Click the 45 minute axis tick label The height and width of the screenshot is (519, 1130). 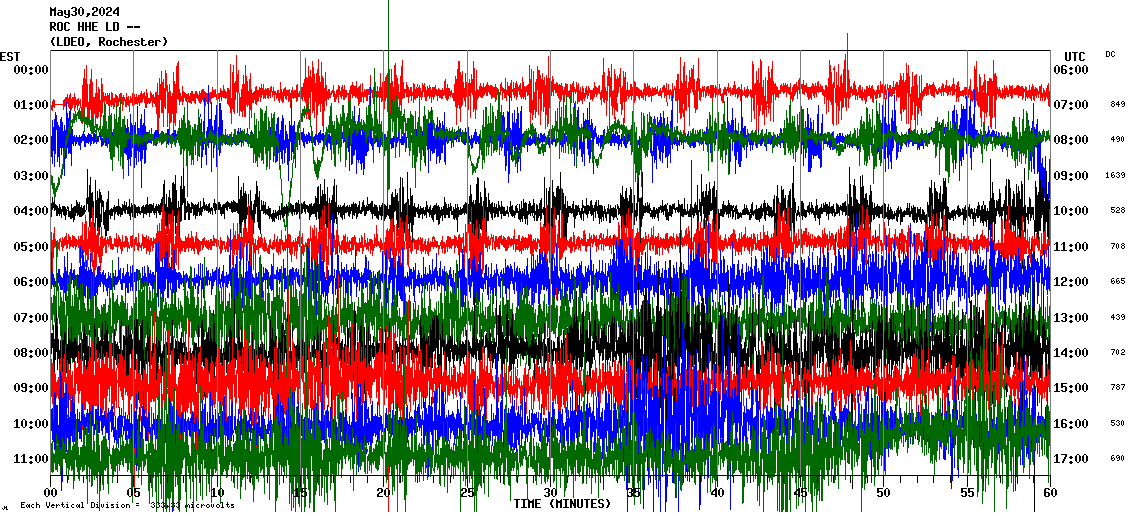tap(800, 493)
